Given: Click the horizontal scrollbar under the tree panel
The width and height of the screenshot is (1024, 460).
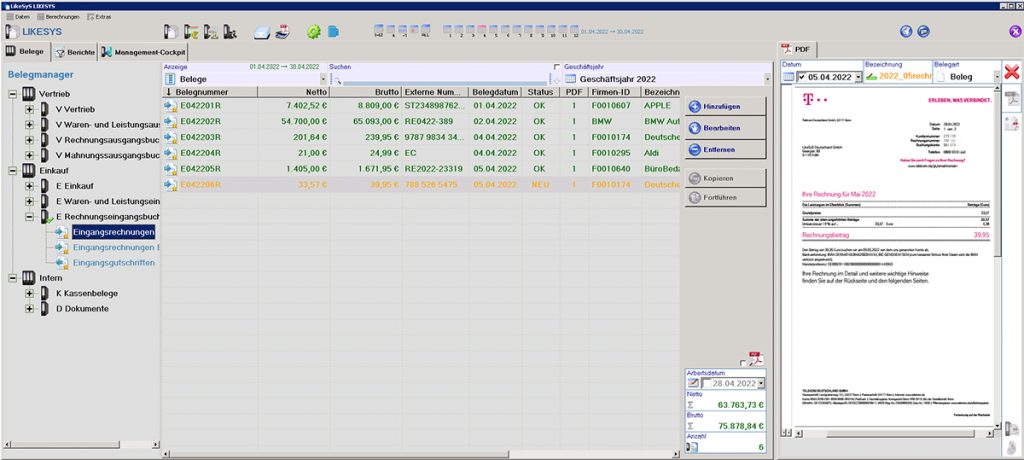Looking at the screenshot, I should (80, 444).
